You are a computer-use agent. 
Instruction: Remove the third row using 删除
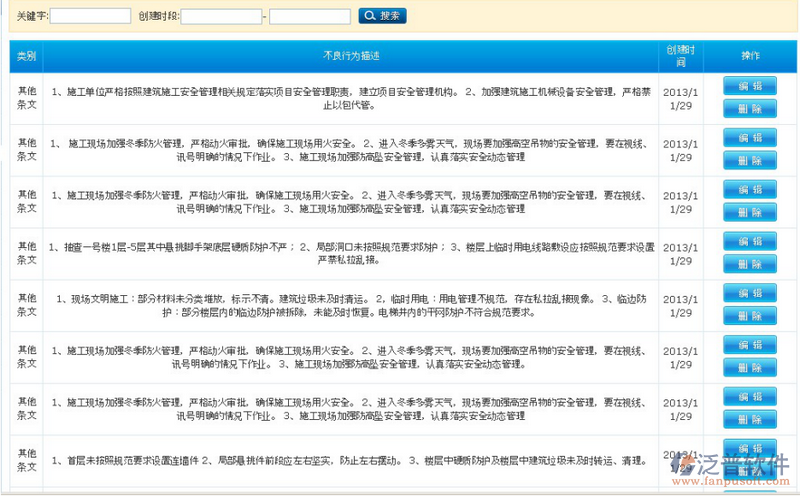coord(749,212)
